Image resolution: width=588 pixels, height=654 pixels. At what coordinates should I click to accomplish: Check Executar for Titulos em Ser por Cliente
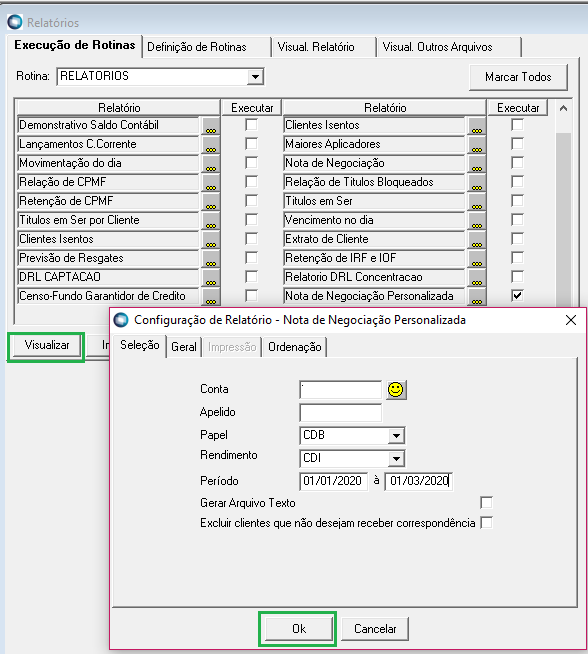tap(251, 220)
